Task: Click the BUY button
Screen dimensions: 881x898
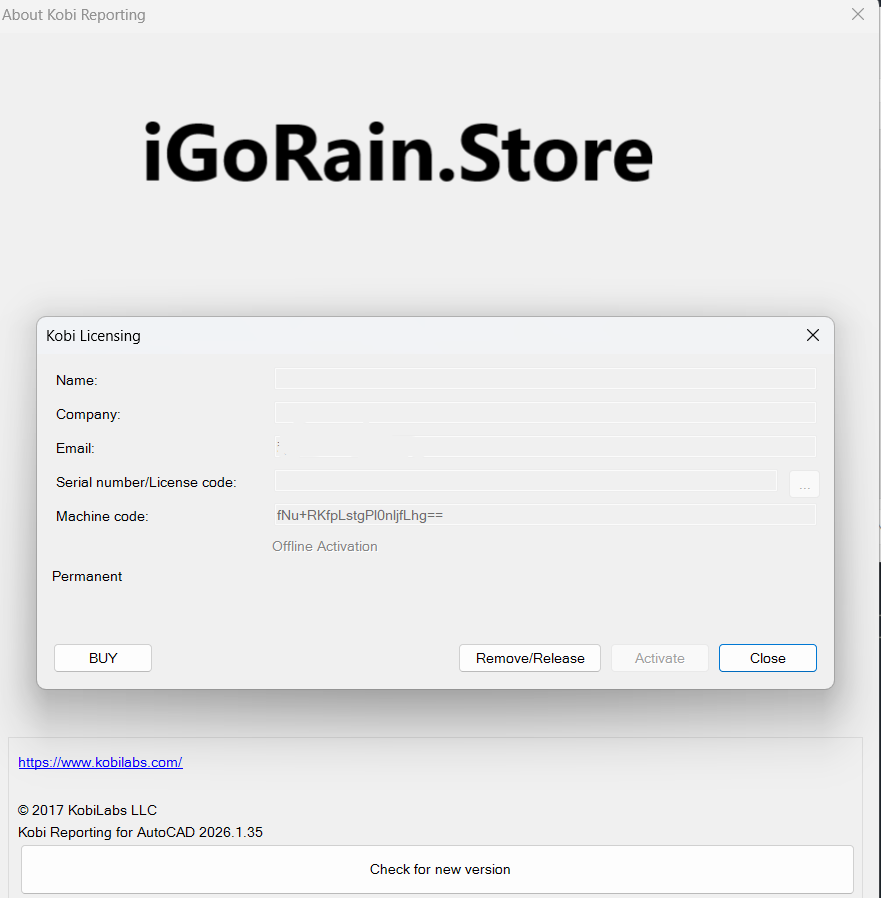Action: coord(103,658)
